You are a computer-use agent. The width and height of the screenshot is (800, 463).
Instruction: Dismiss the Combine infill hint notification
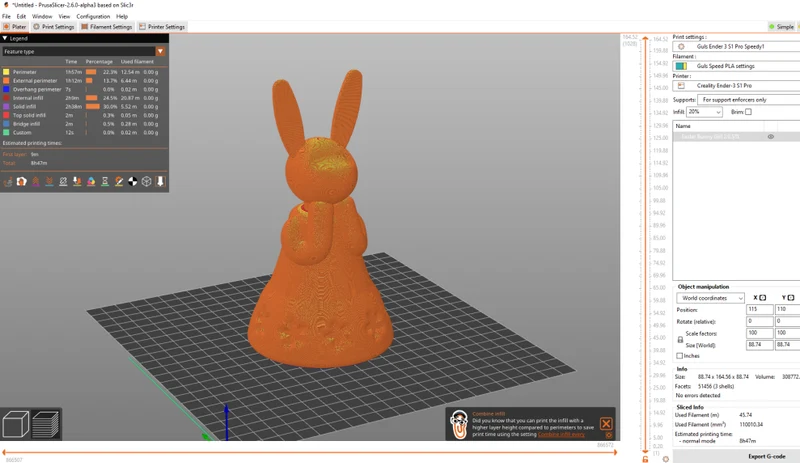coord(606,424)
